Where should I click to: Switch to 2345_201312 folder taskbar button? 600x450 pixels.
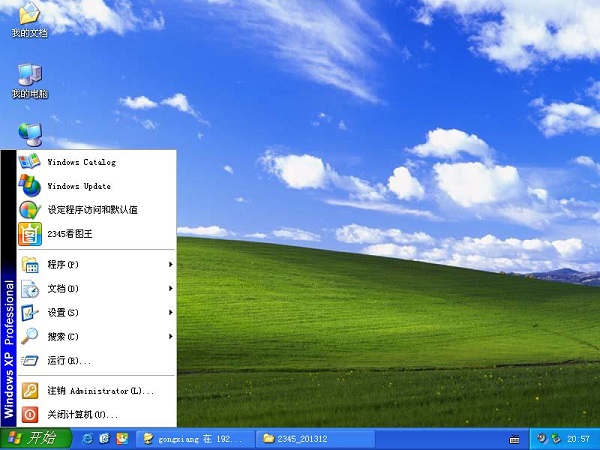(313, 438)
